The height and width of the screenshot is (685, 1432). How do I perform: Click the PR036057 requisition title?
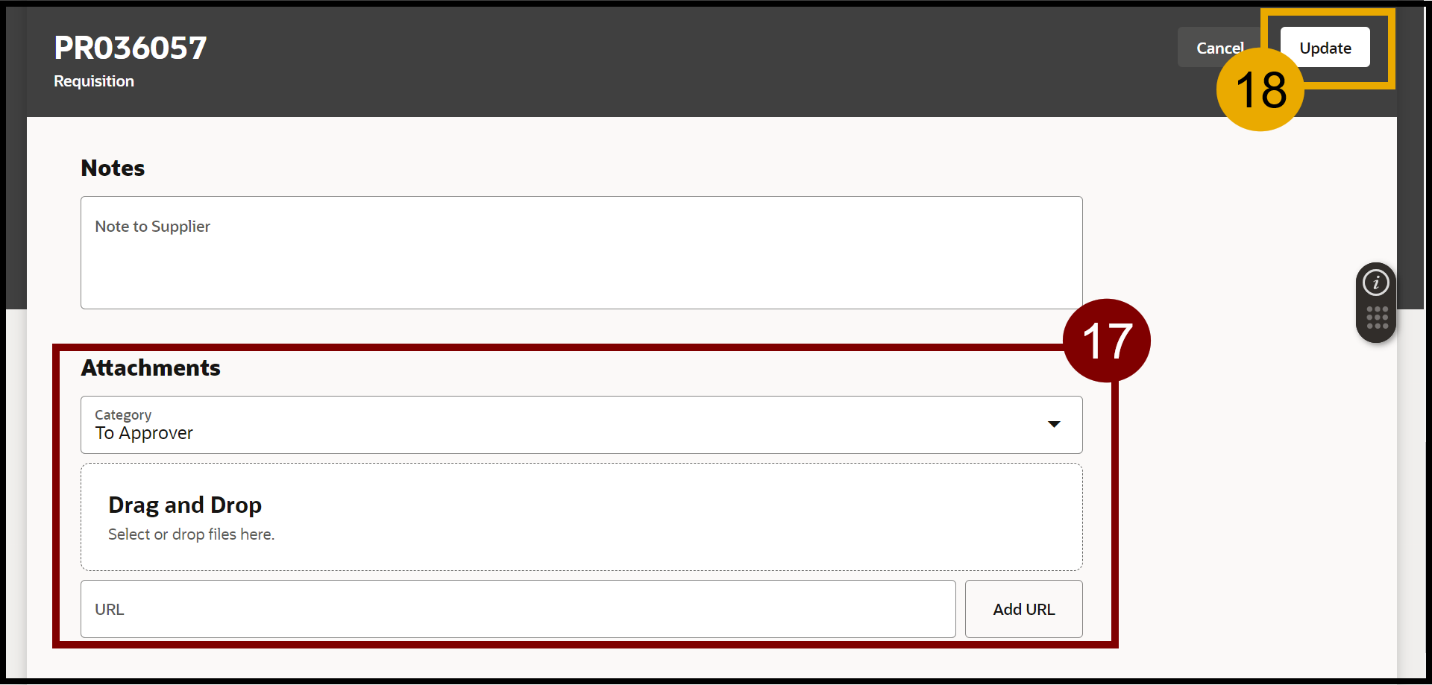pos(130,48)
